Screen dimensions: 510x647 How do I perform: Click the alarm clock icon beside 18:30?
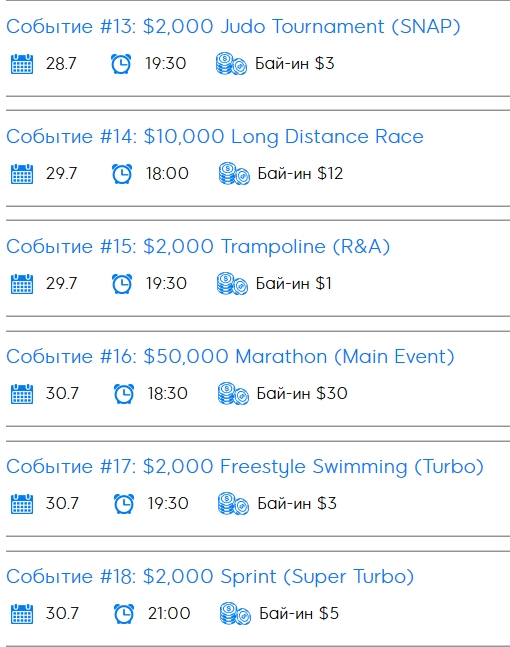[x=124, y=394]
